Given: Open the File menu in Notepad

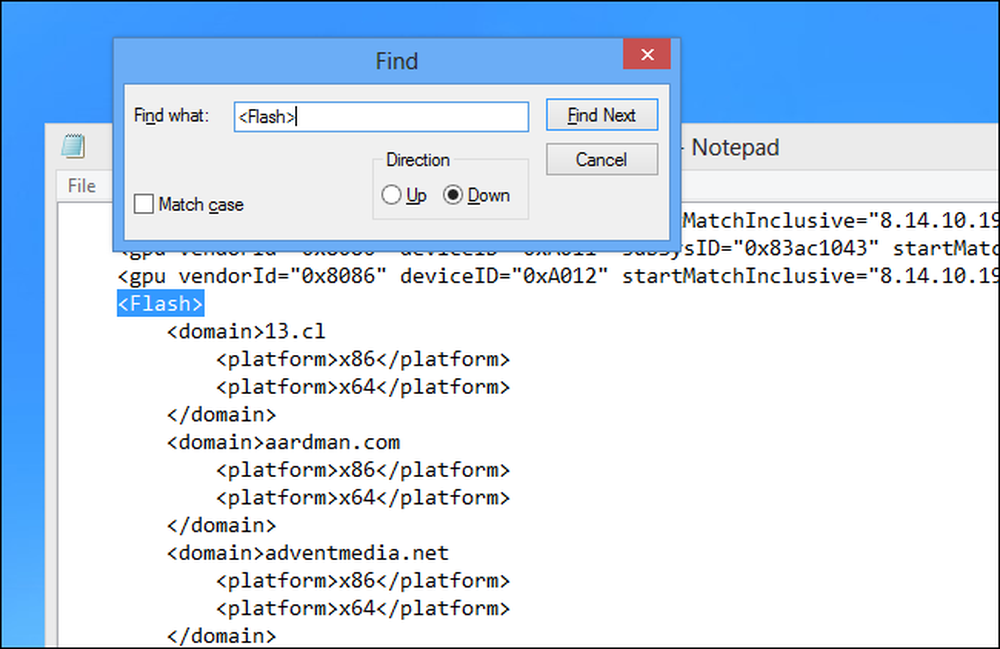Looking at the screenshot, I should click(82, 186).
